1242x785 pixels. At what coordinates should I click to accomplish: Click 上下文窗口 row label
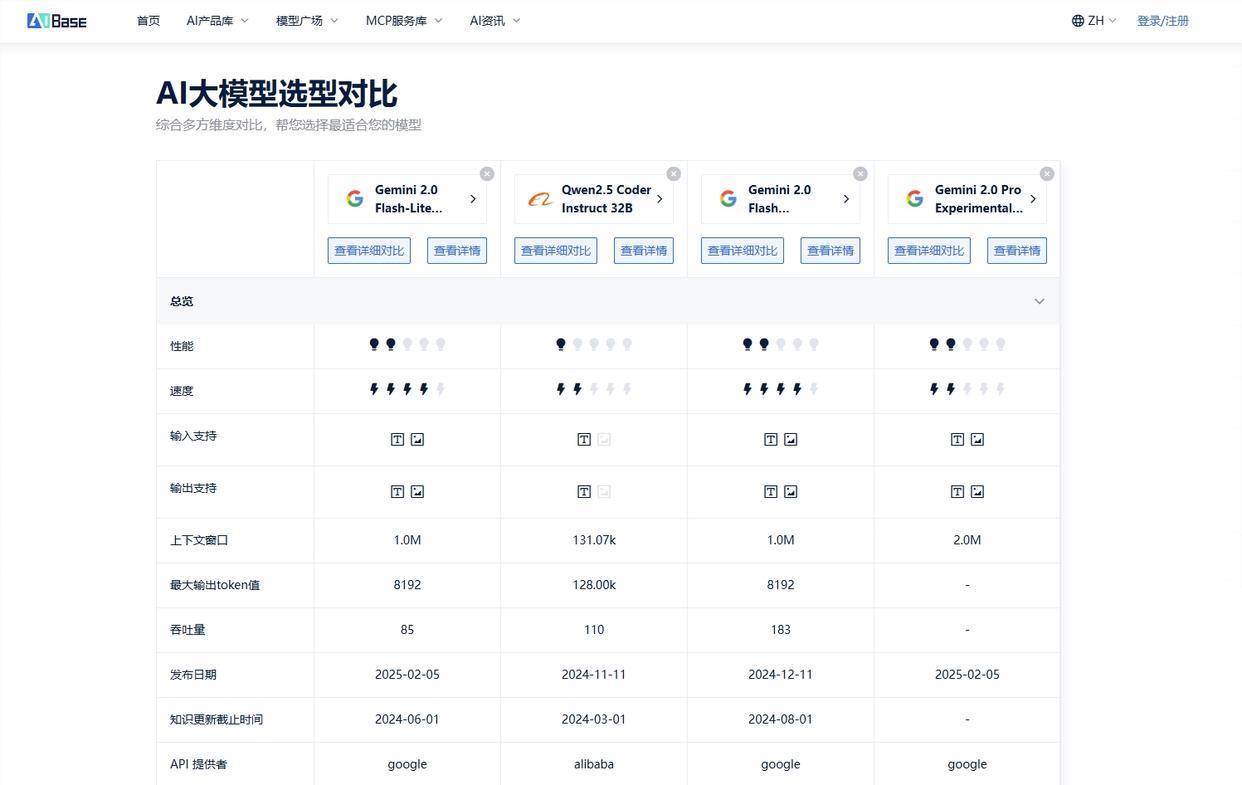[x=199, y=540]
